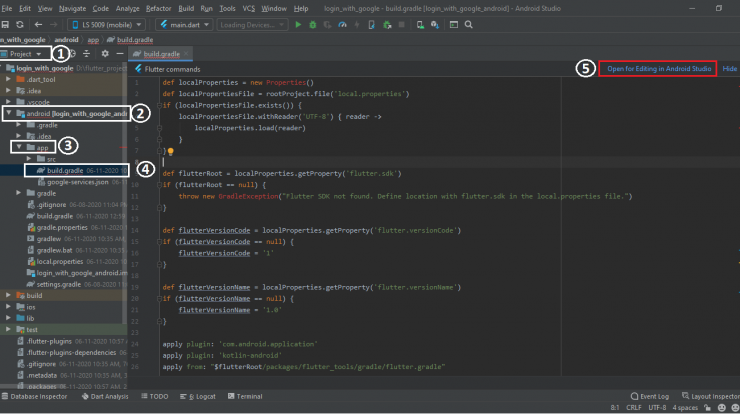
Task: Hide the Project panel with minus icon
Action: (120, 54)
